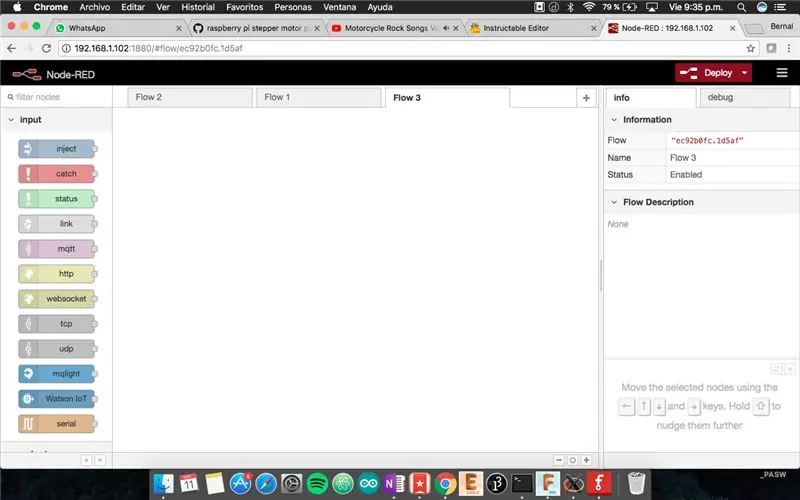
Task: Reload the browser page
Action: [x=46, y=48]
